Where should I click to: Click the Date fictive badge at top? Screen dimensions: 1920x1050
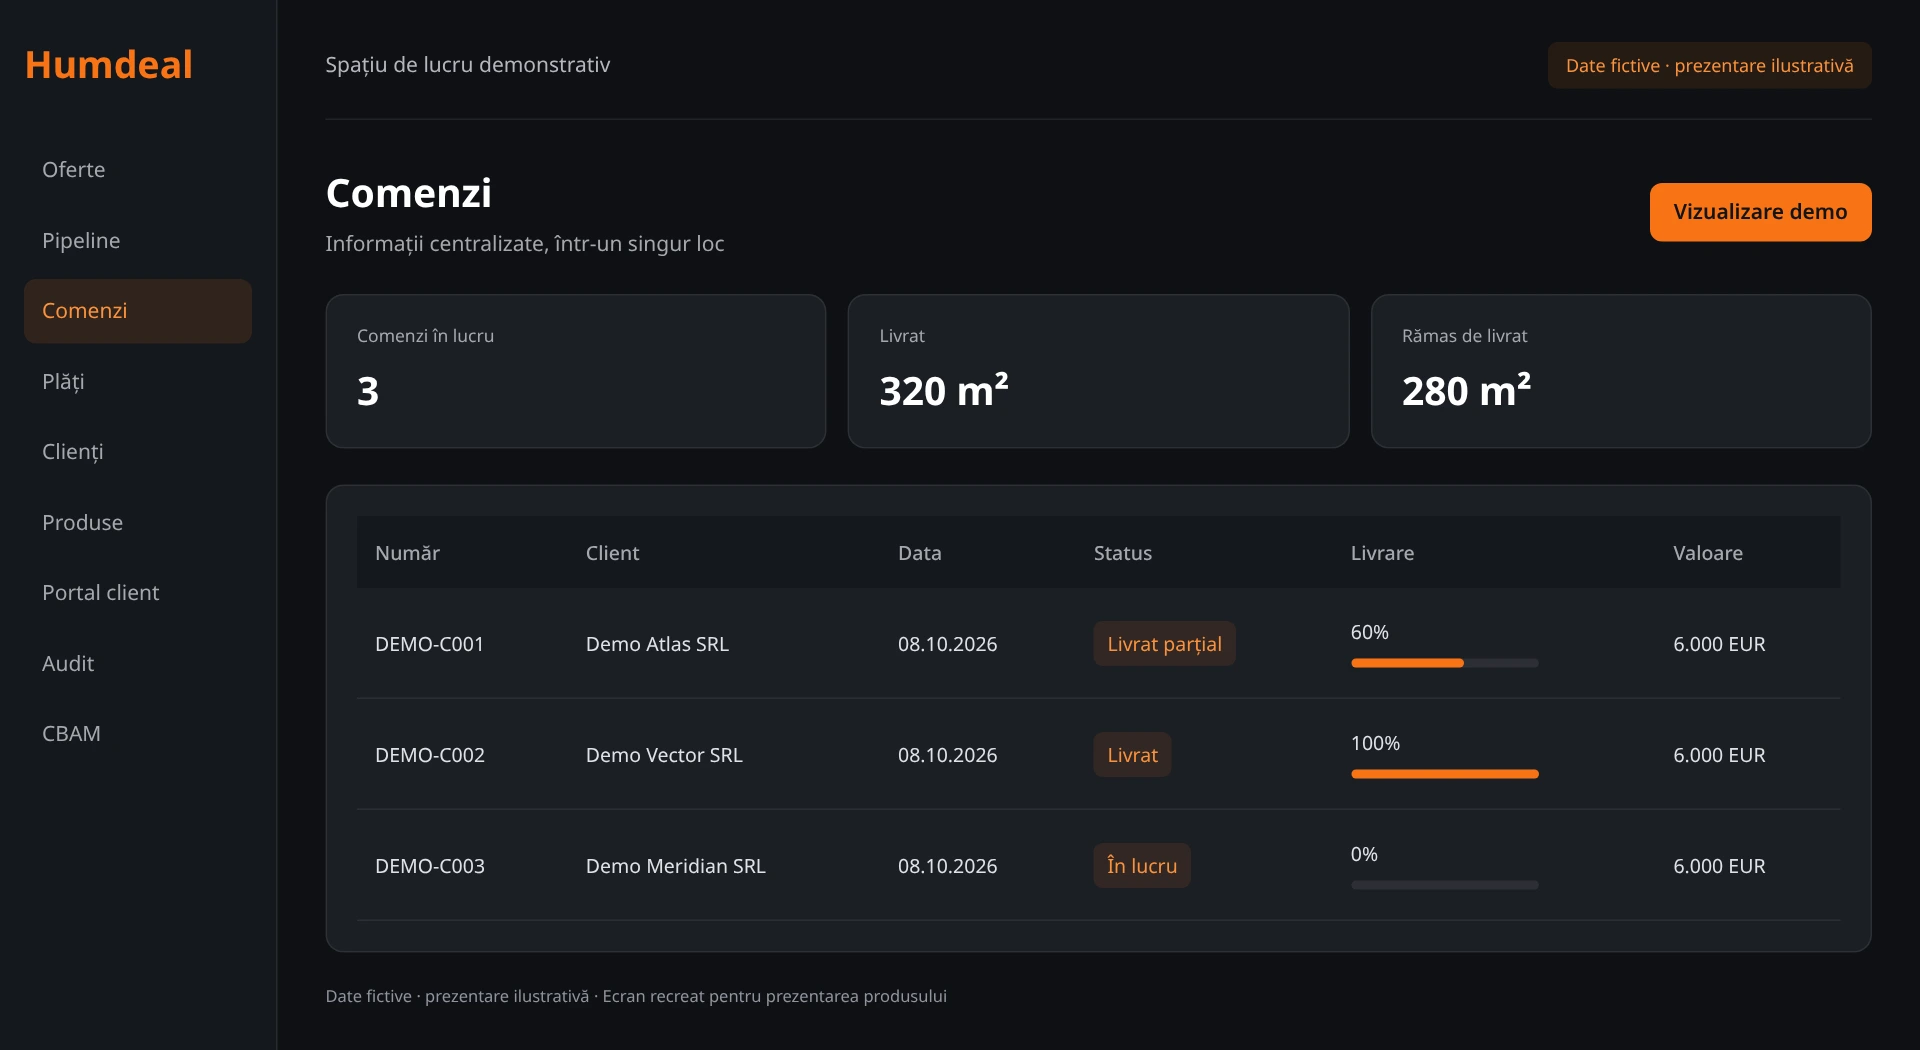pos(1709,66)
